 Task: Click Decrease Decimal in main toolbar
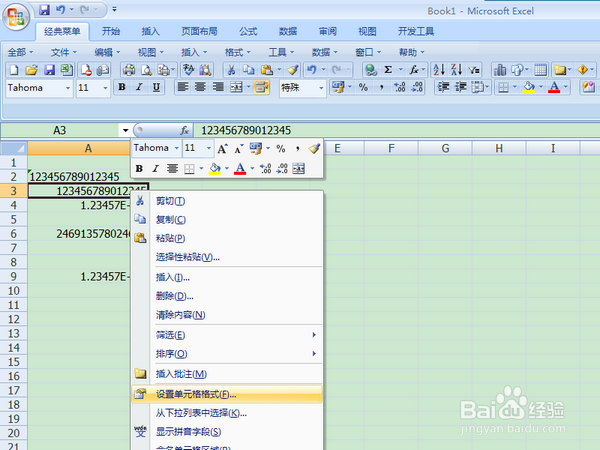417,87
